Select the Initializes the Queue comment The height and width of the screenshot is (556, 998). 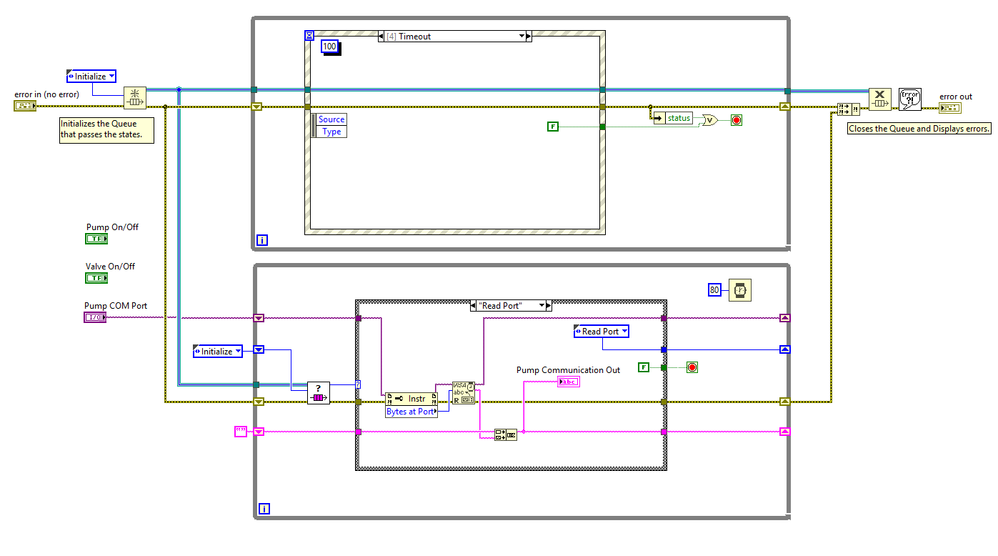coord(106,130)
